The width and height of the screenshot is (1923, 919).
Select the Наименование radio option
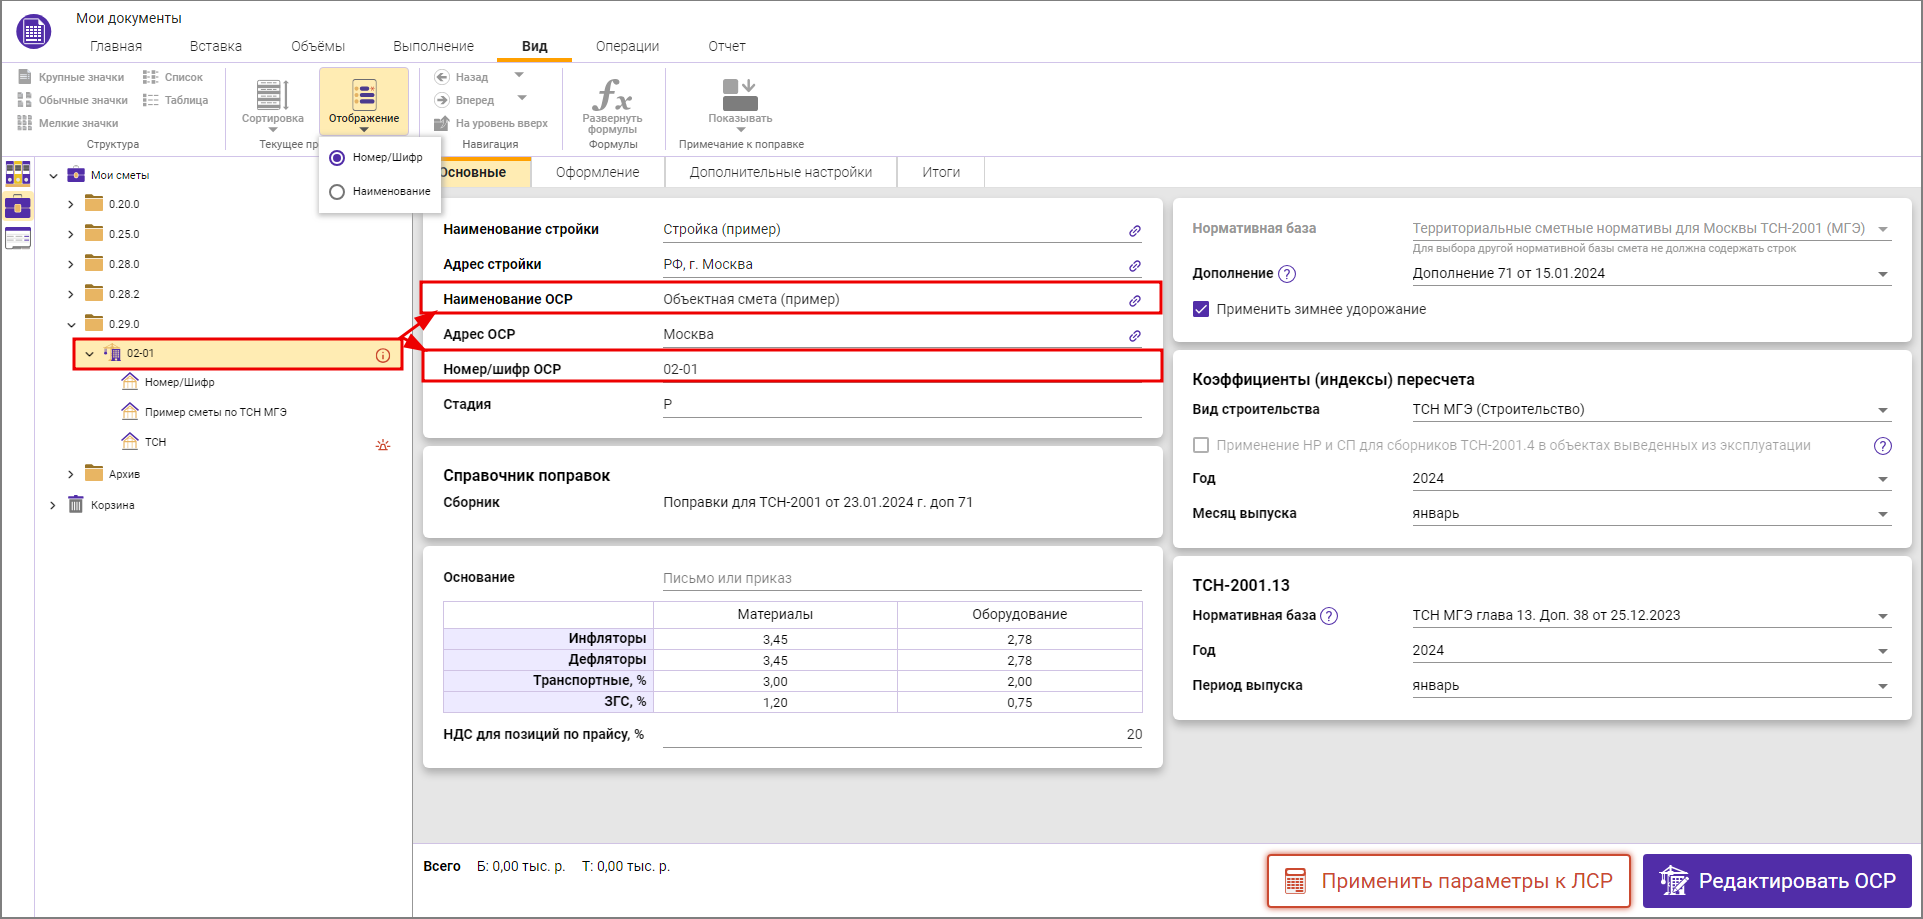[x=338, y=192]
